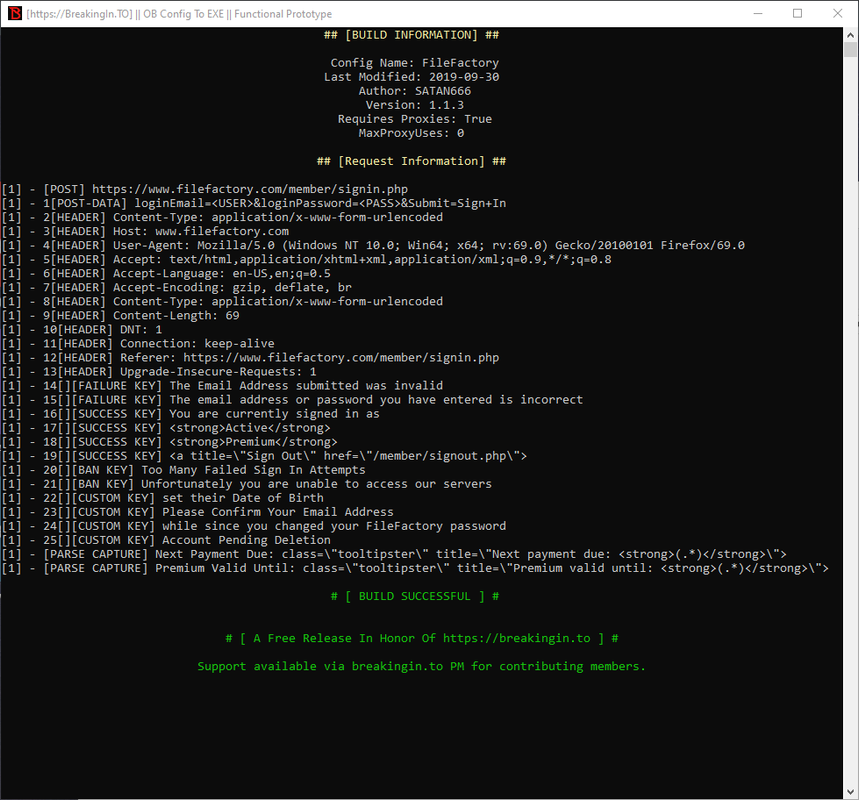Click the scrollbar down arrow

point(850,792)
